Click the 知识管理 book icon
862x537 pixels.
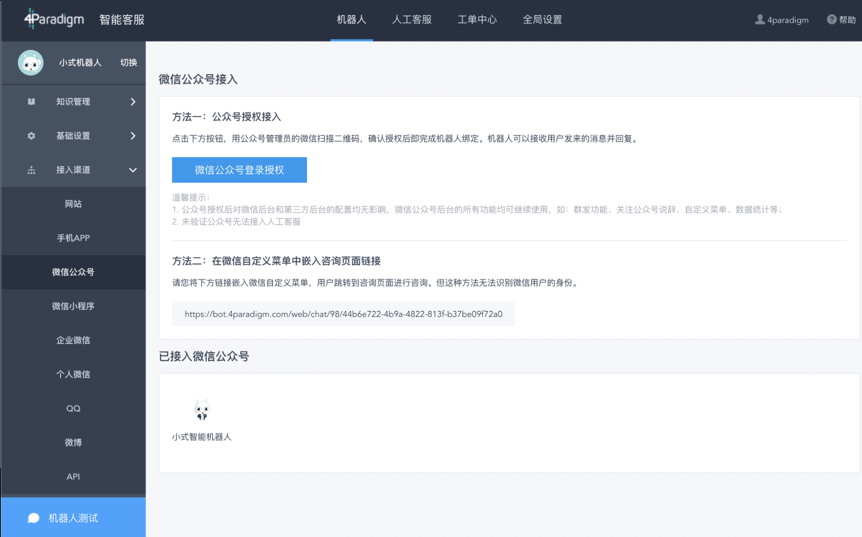31,102
